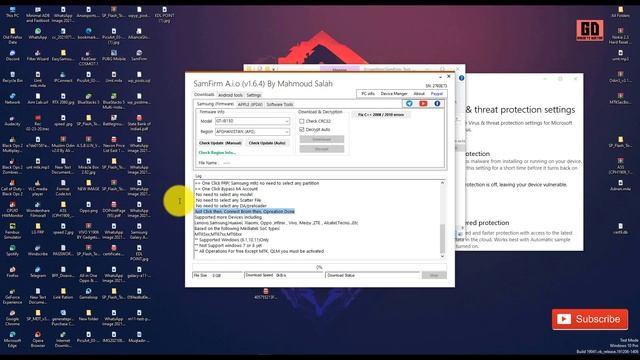The height and width of the screenshot is (360, 640).
Task: Open the Settings tab in SamFirm
Action: (253, 95)
